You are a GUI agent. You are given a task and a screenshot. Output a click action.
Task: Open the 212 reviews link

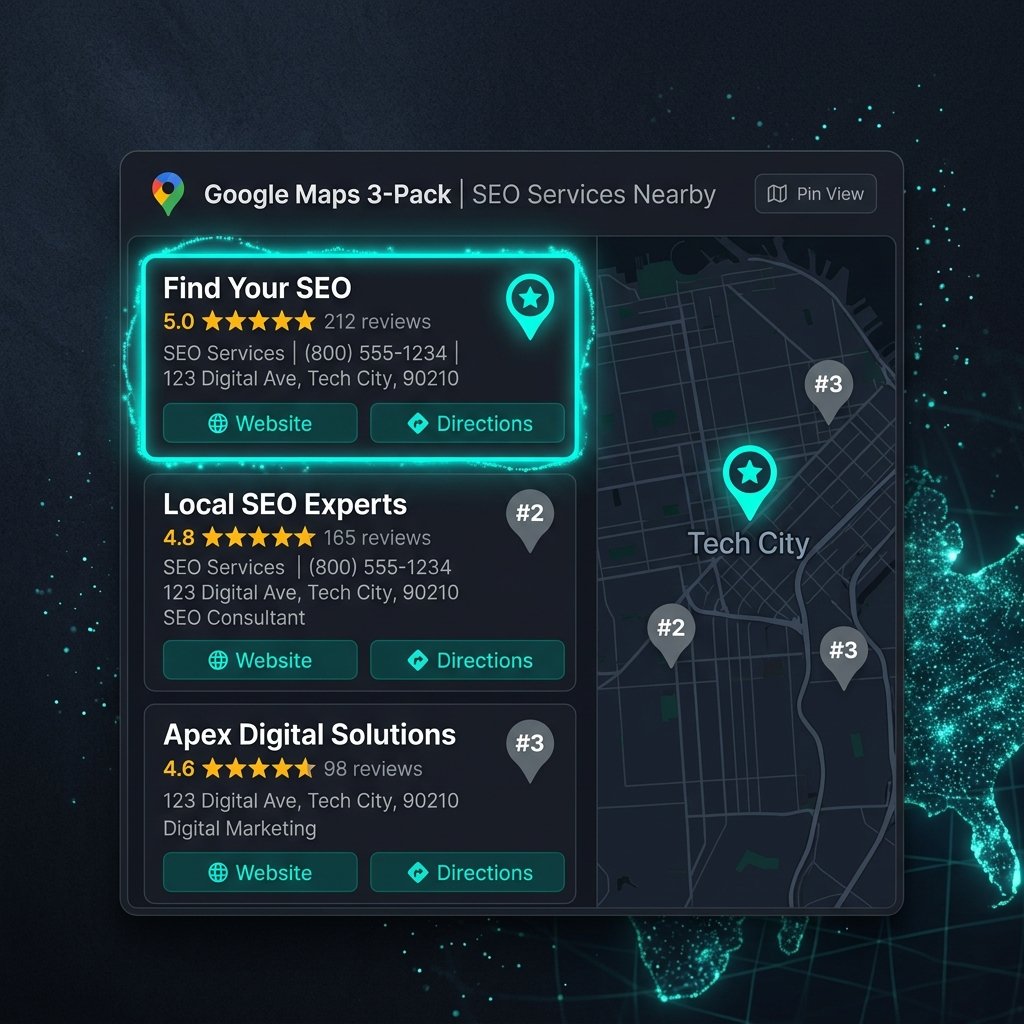pos(377,321)
